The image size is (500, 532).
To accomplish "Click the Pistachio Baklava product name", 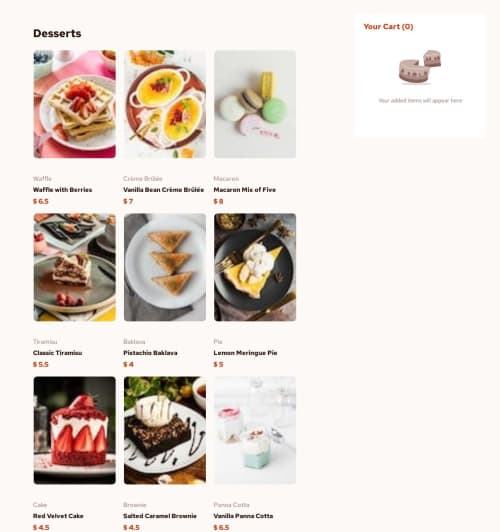I will 150,353.
